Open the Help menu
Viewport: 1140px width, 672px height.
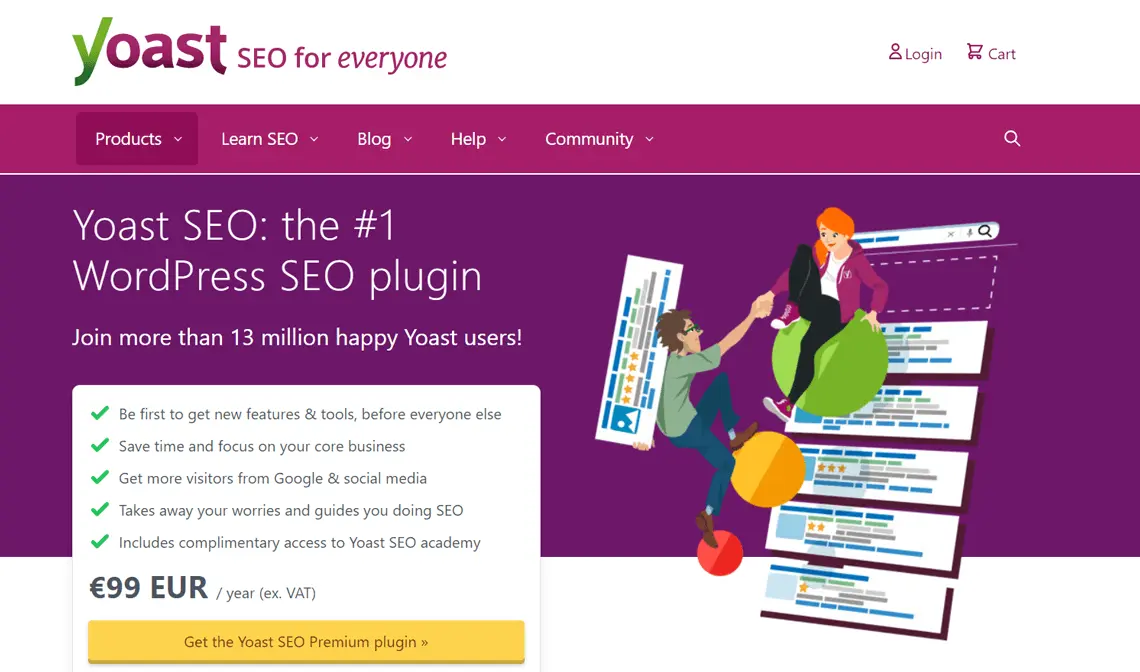point(478,138)
